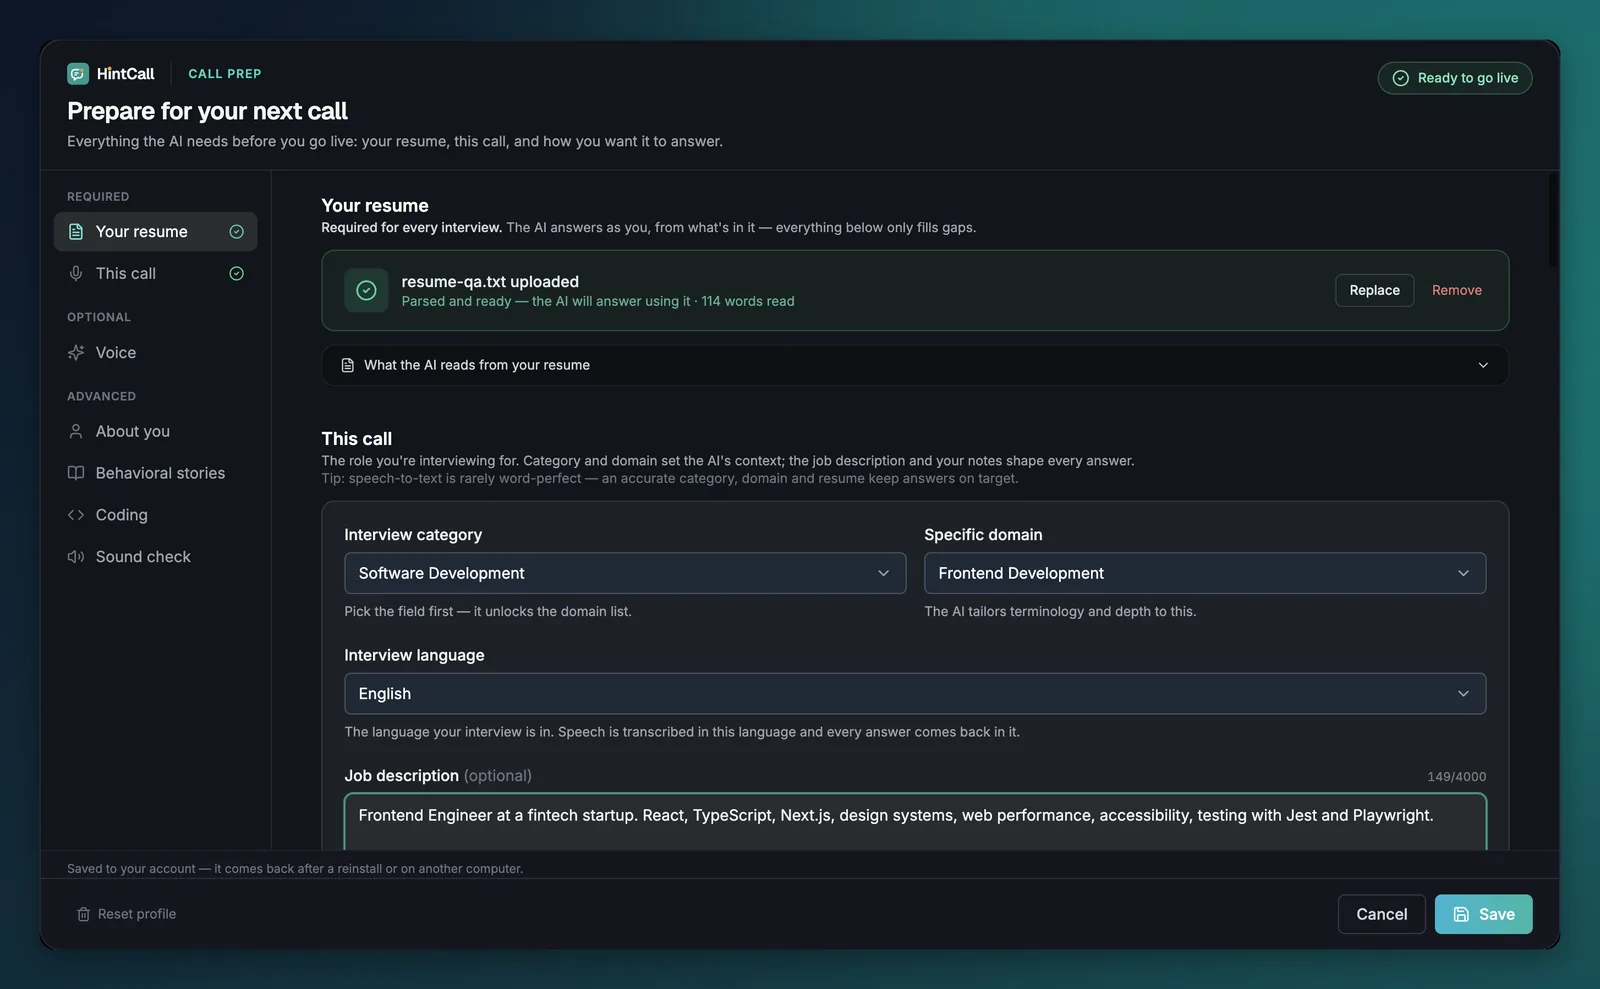This screenshot has height=989, width=1600.
Task: Click the Prepare for your next call heading
Action: pos(207,111)
